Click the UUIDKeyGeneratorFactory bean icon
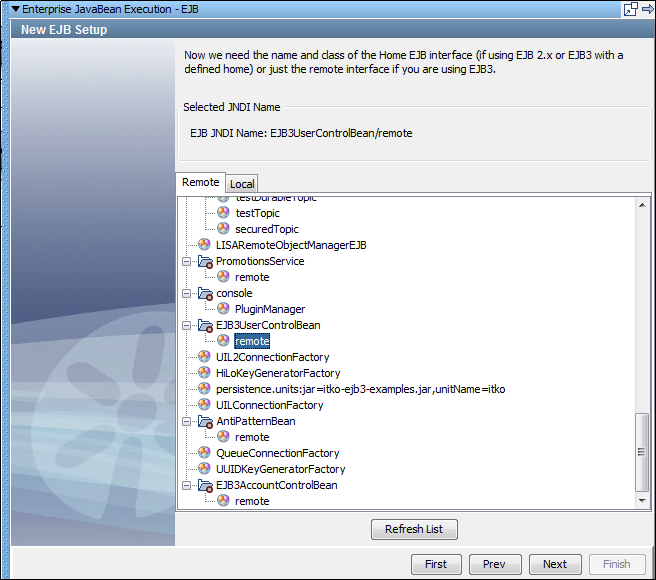656x580 pixels. click(204, 468)
